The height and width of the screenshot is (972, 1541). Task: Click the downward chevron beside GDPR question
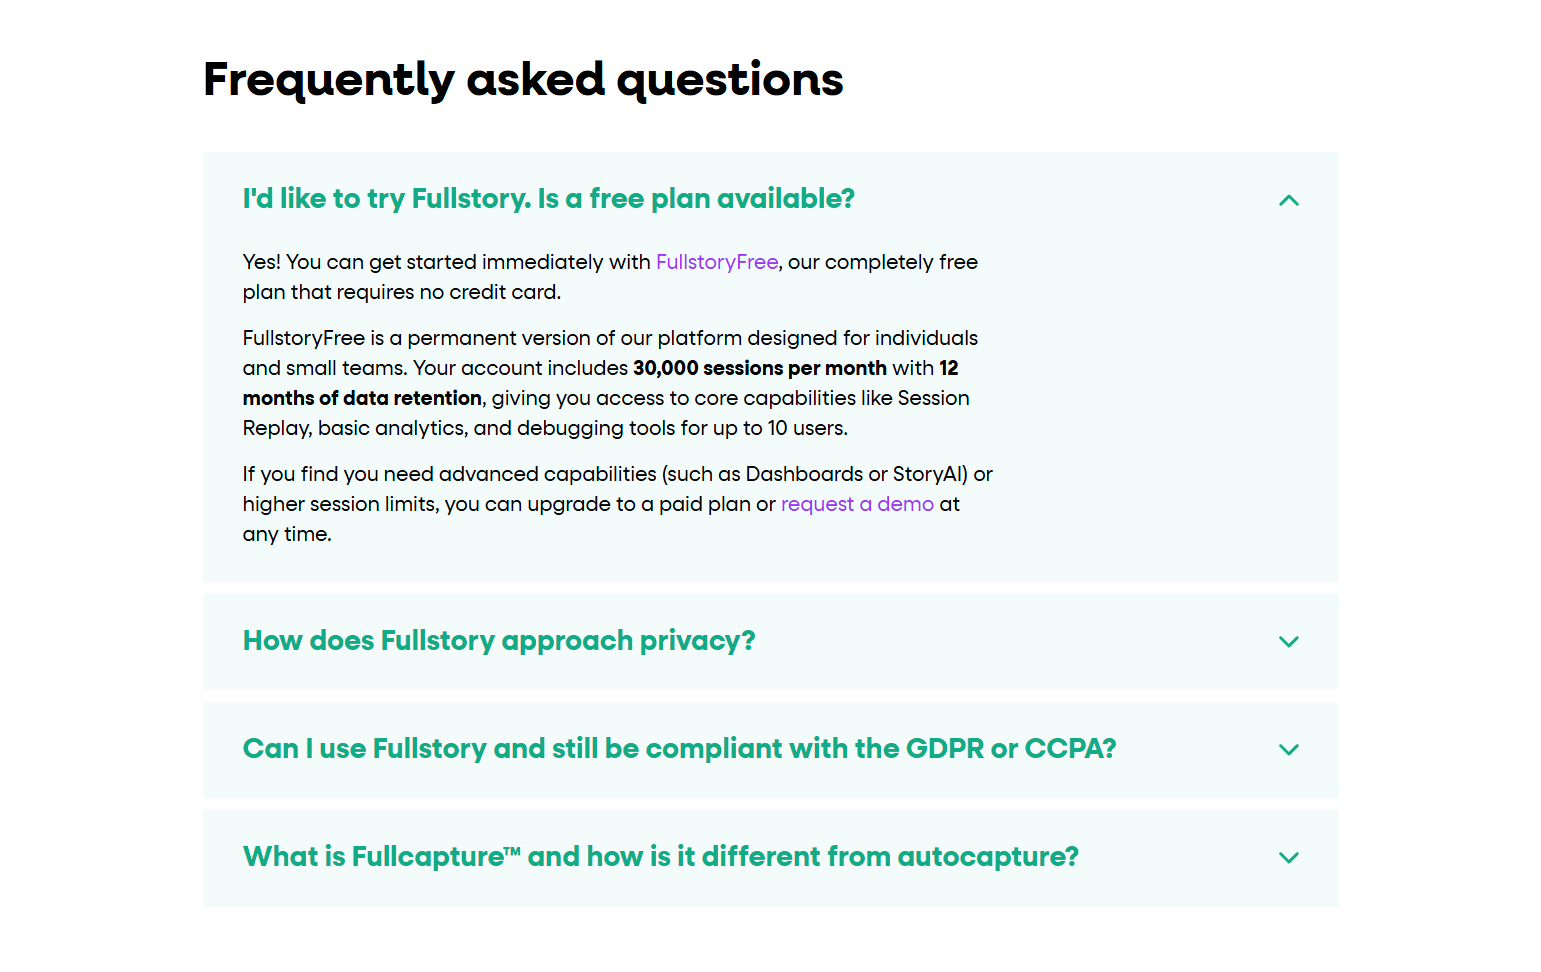[1289, 750]
